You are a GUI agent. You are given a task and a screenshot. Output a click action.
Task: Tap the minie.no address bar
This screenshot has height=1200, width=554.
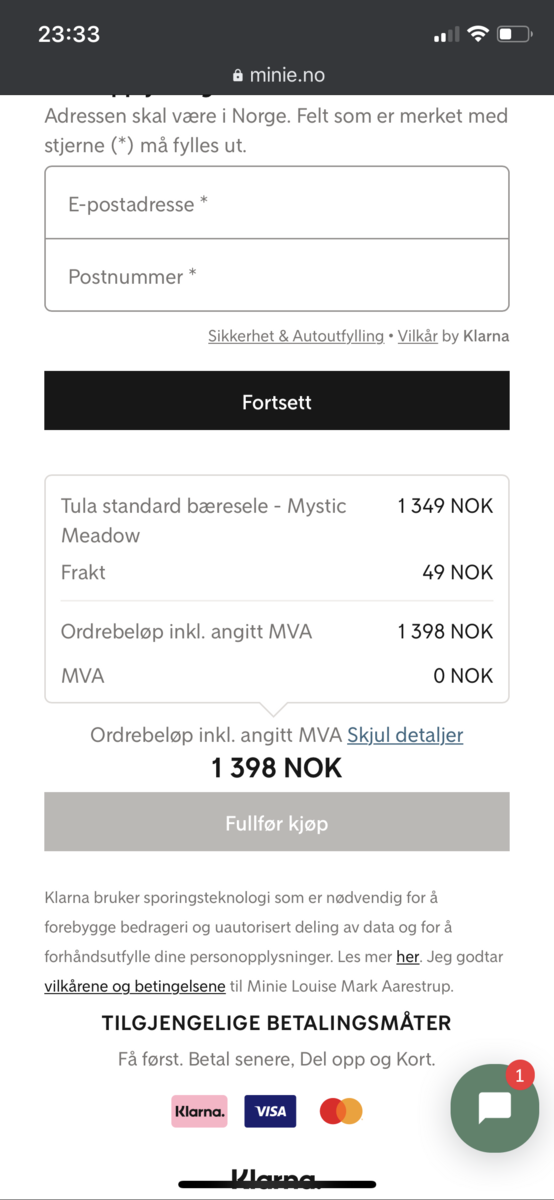coord(277,75)
